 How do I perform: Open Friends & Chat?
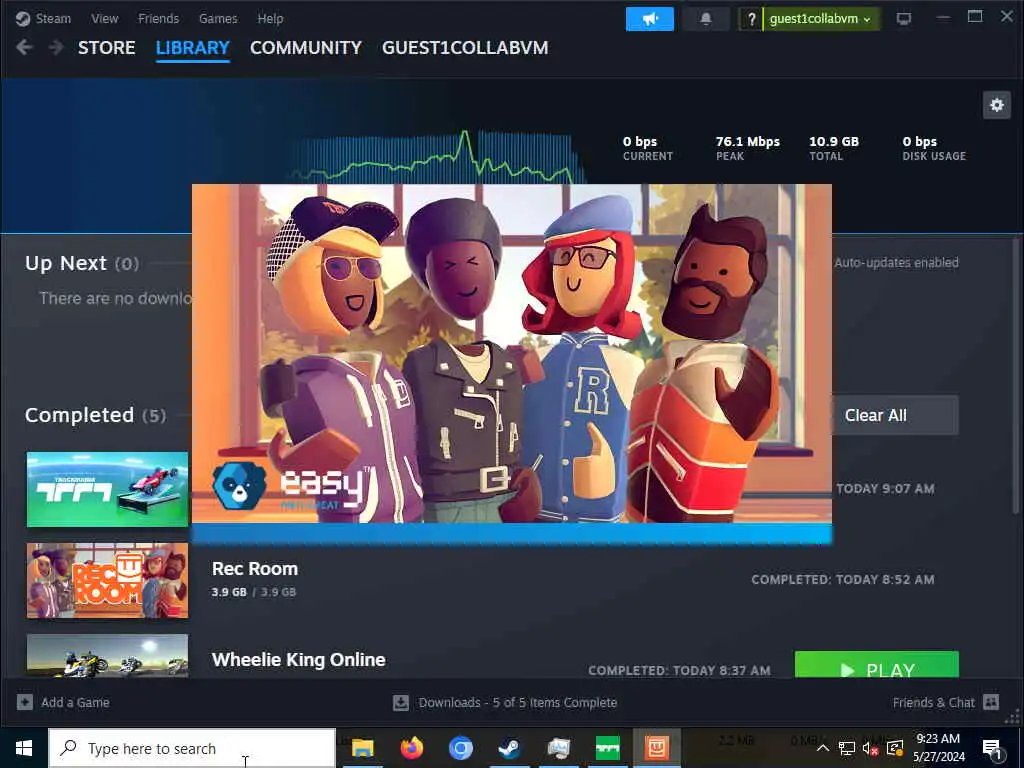tap(946, 702)
